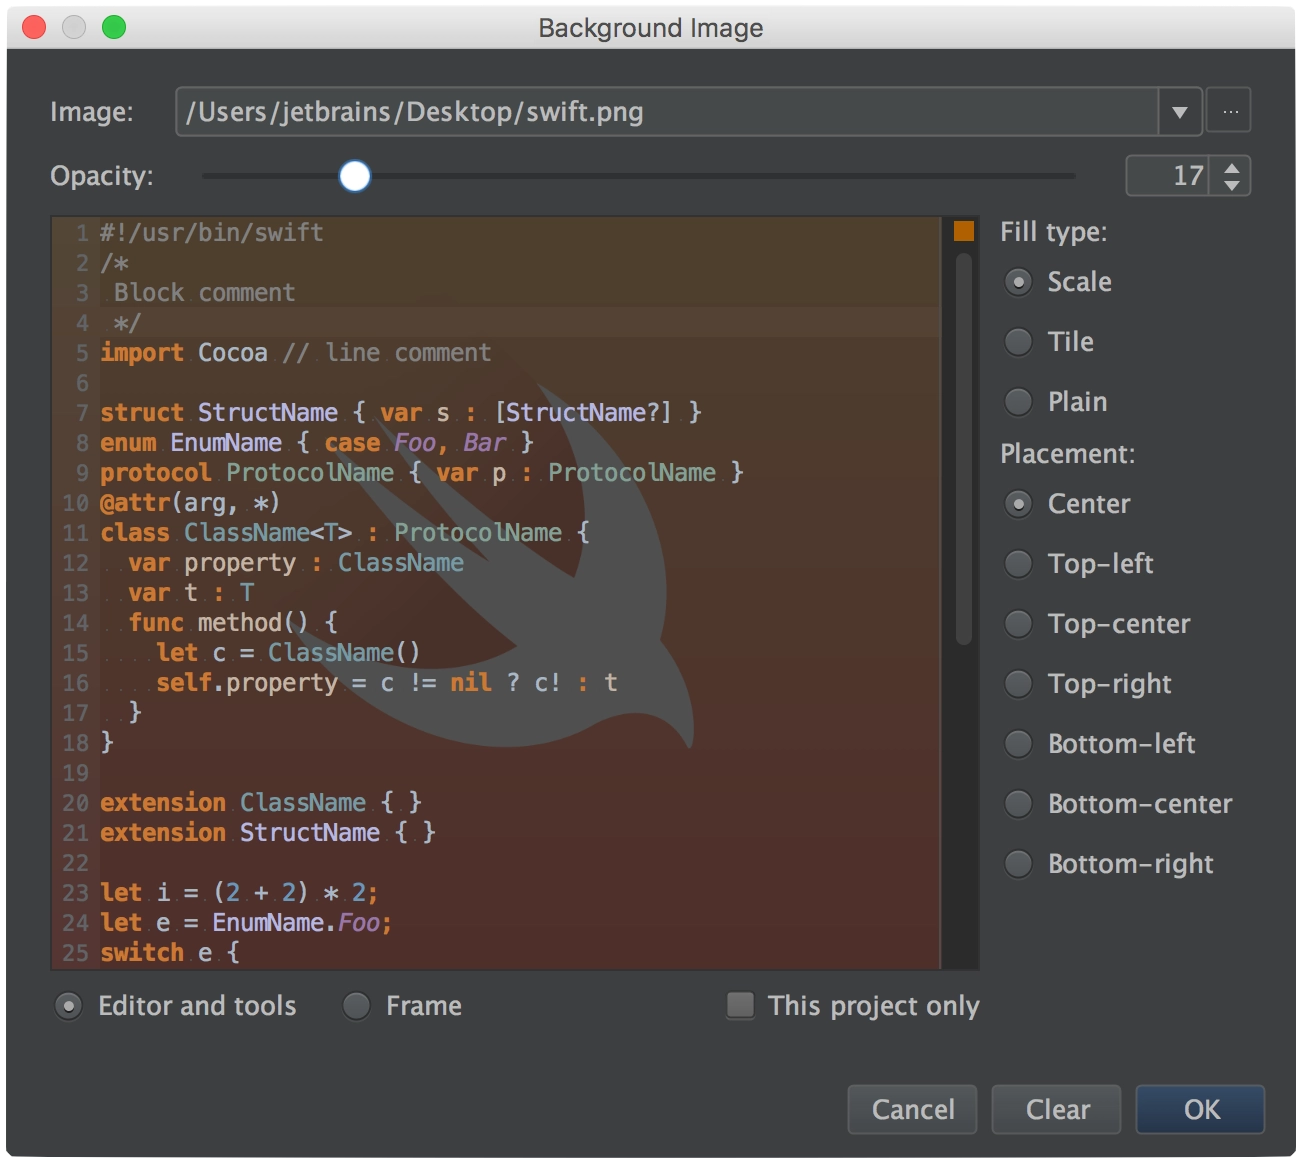The image size is (1300, 1164).
Task: Click the Clear button
Action: point(1057,1109)
